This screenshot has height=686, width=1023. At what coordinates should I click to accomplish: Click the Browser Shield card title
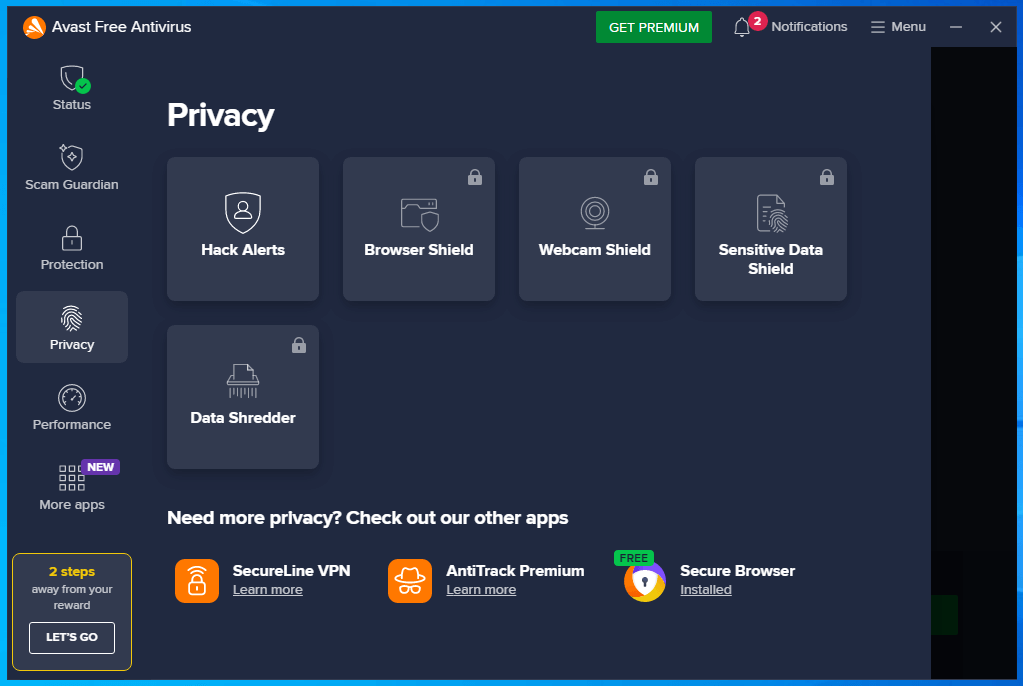click(419, 250)
